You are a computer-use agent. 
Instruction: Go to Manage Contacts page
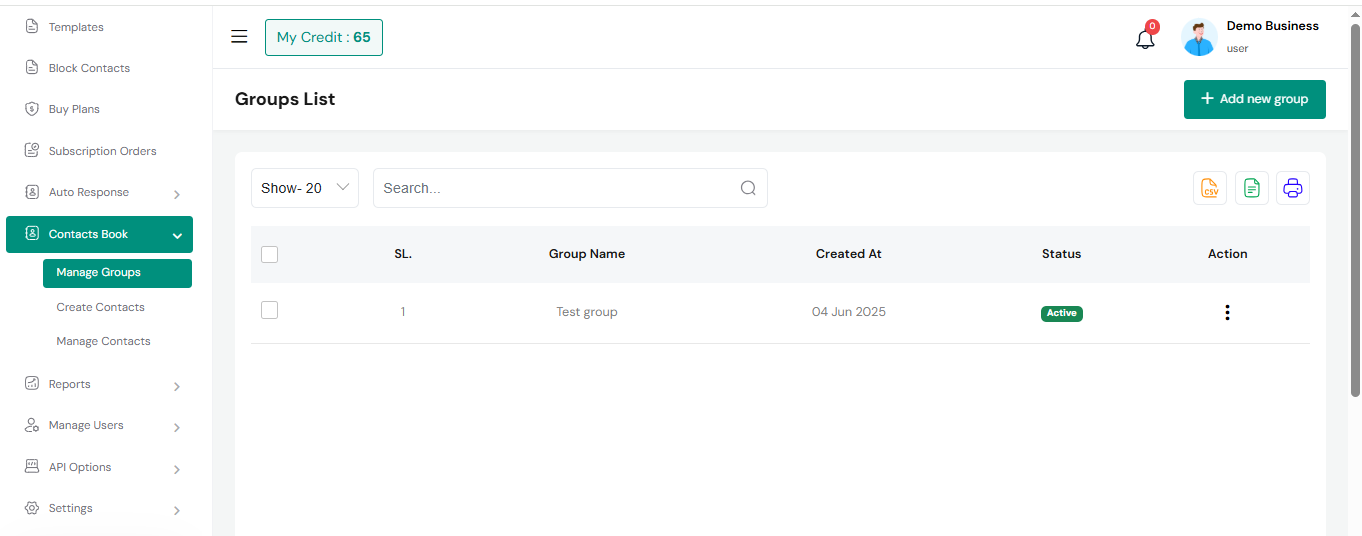103,341
